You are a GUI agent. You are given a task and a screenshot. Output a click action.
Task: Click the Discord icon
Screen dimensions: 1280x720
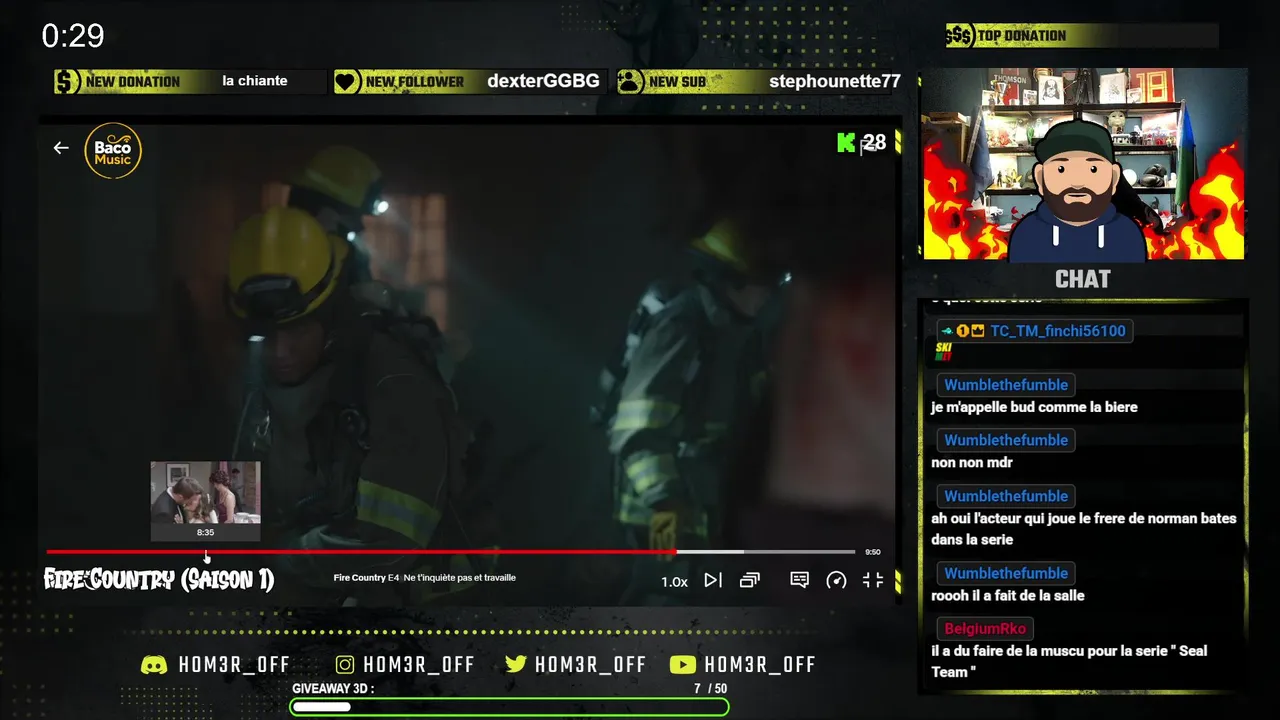click(154, 665)
